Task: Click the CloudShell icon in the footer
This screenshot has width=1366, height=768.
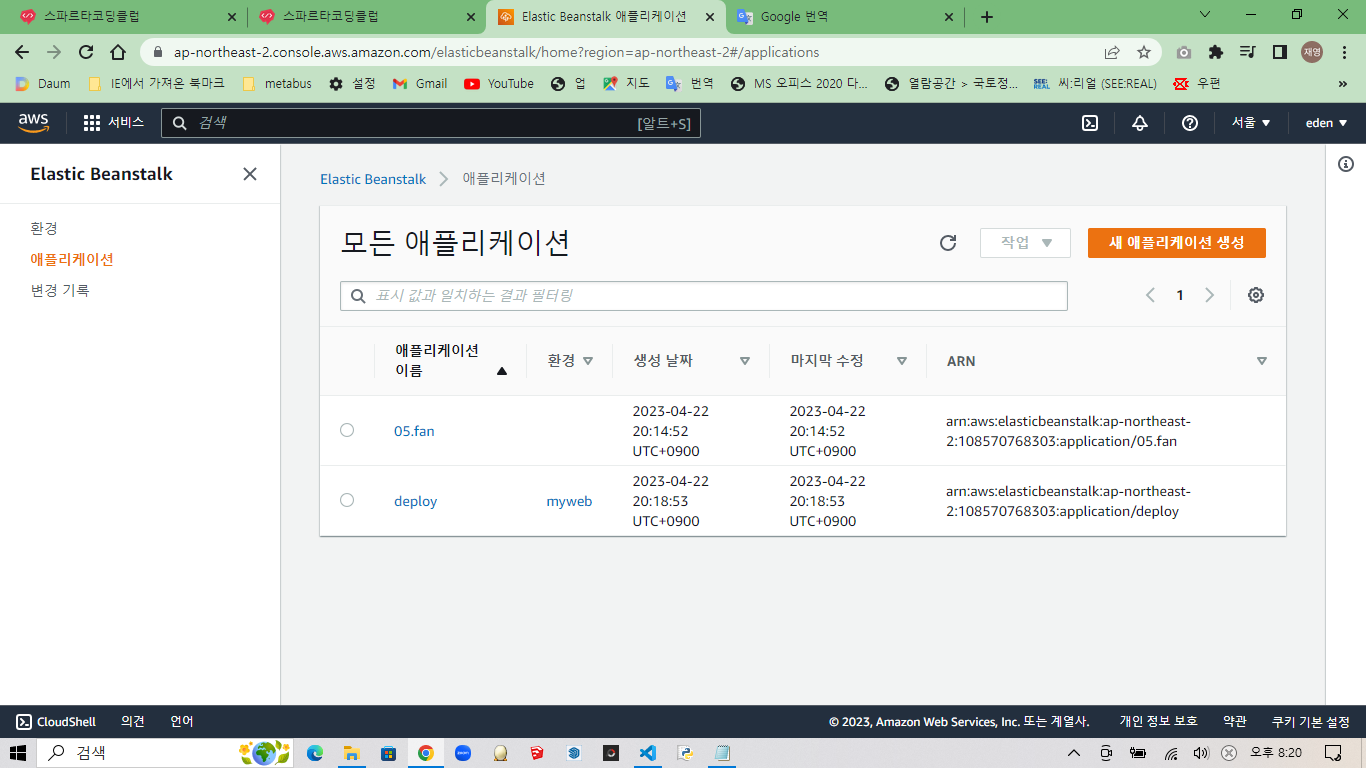Action: (24, 722)
